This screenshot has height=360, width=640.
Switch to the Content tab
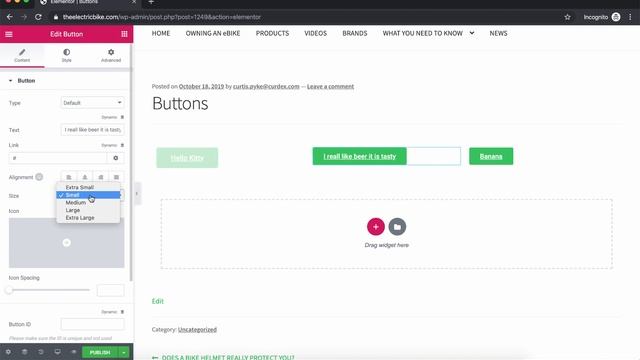pyautogui.click(x=22, y=56)
